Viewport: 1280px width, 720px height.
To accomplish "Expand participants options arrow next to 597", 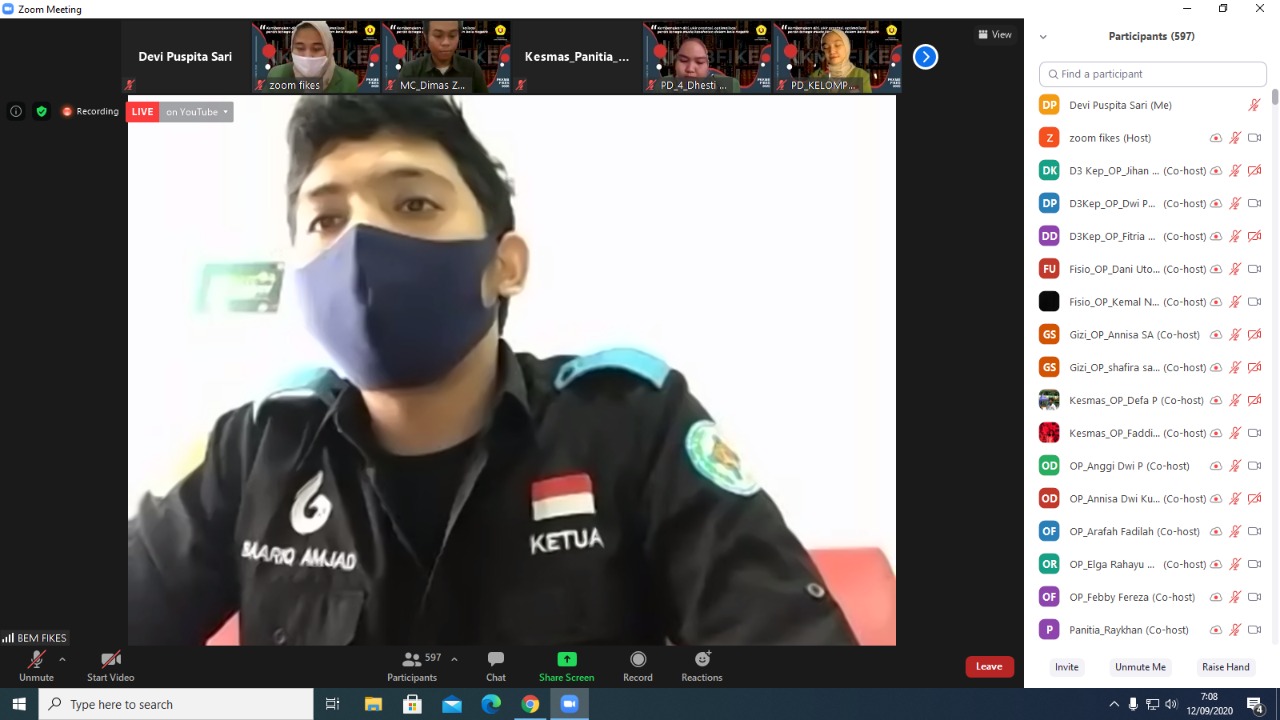I will coord(454,659).
